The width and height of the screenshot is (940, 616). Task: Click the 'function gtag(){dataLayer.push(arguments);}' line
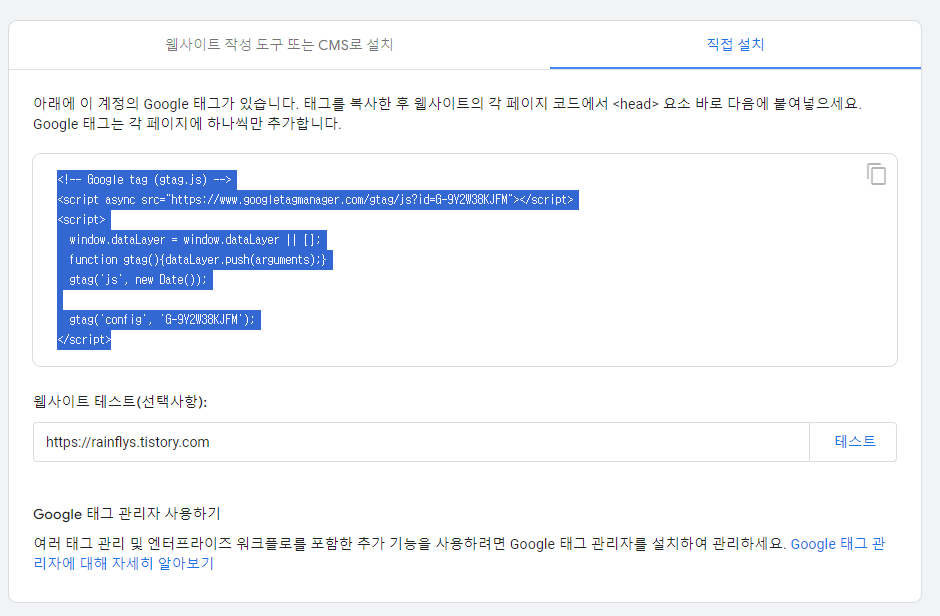pyautogui.click(x=197, y=259)
